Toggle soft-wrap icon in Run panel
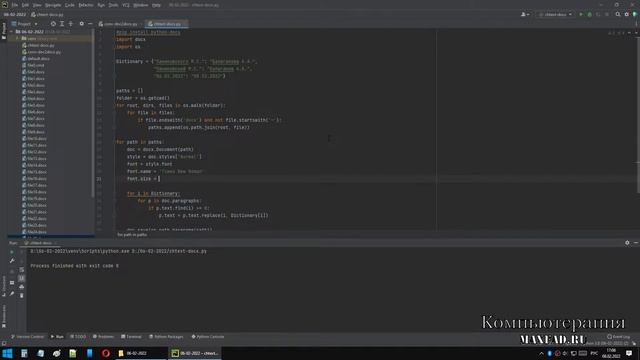 tap(22, 269)
